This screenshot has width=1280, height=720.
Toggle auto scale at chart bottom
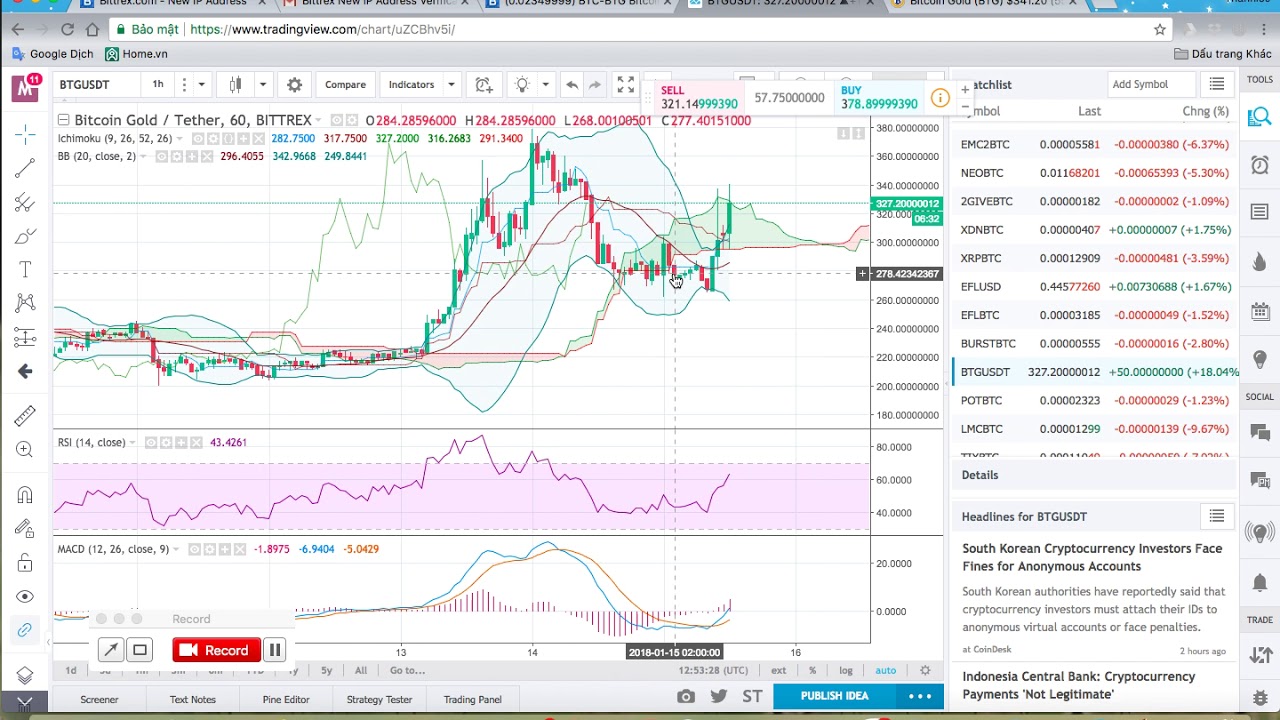pyautogui.click(x=886, y=670)
